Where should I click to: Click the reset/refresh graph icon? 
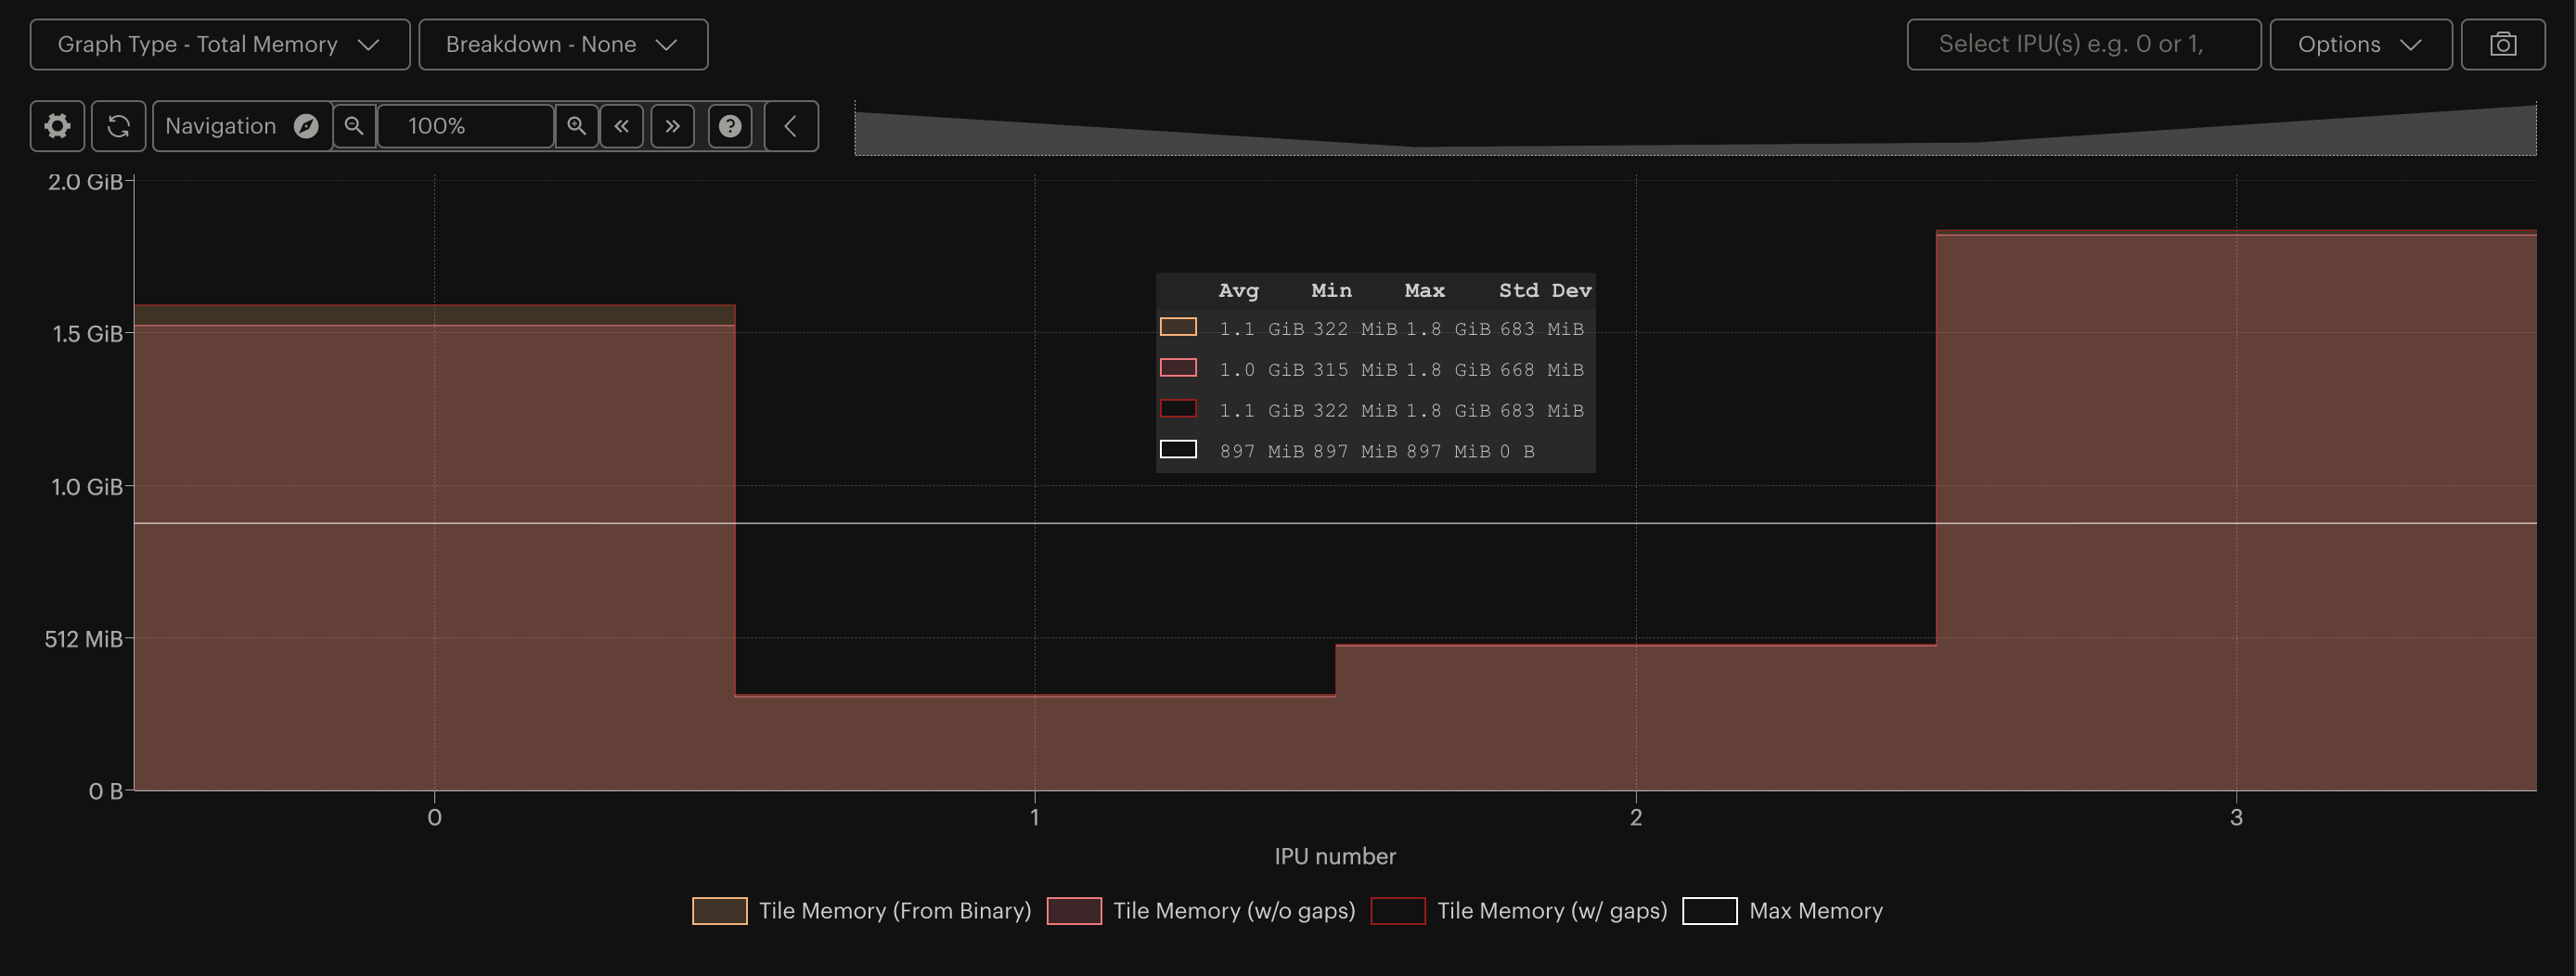pyautogui.click(x=119, y=126)
